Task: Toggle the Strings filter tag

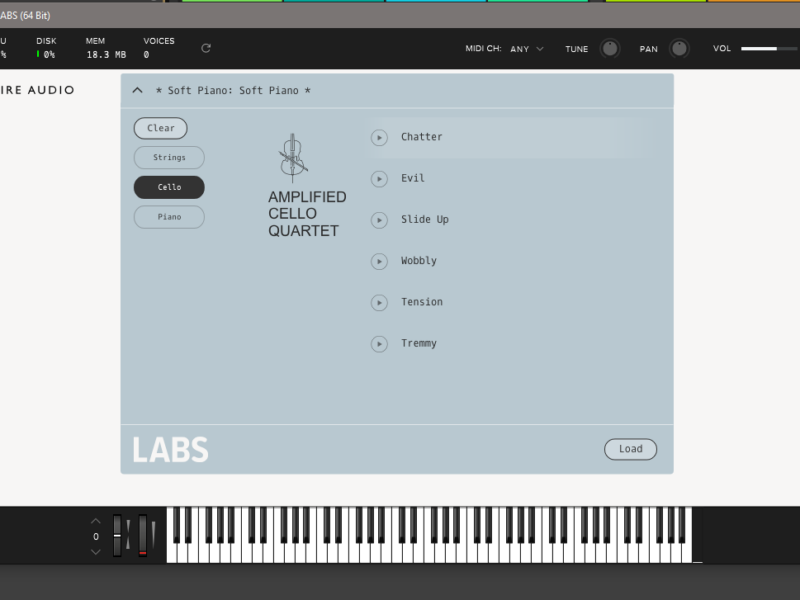Action: click(169, 157)
